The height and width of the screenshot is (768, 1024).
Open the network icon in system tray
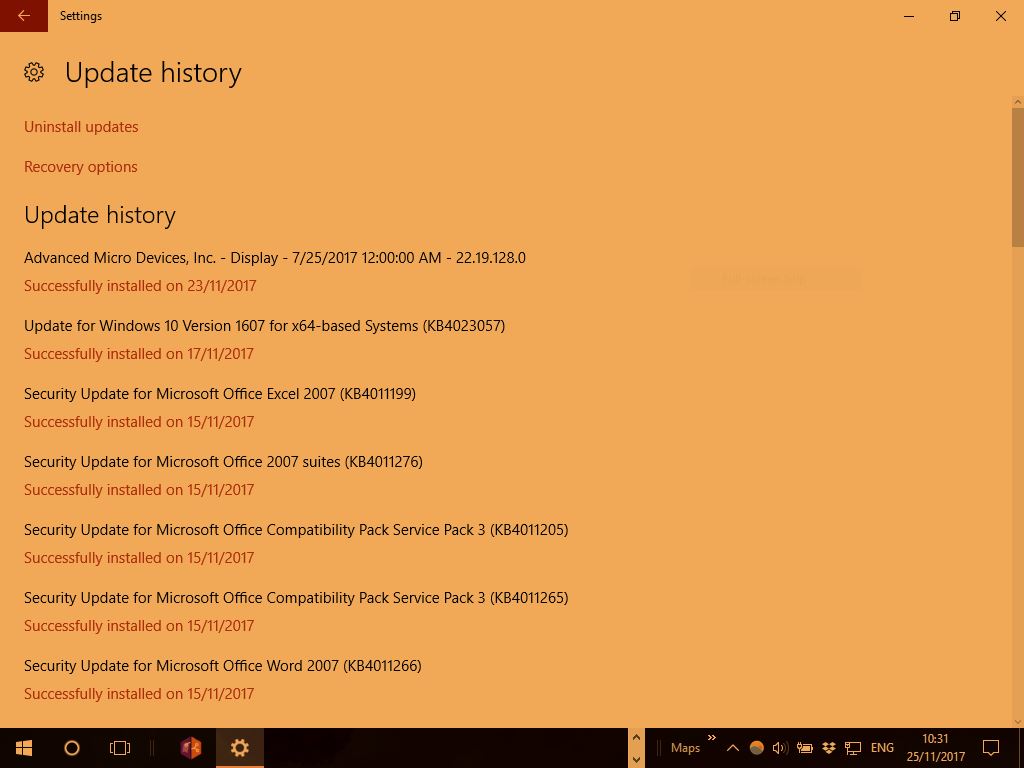click(853, 748)
